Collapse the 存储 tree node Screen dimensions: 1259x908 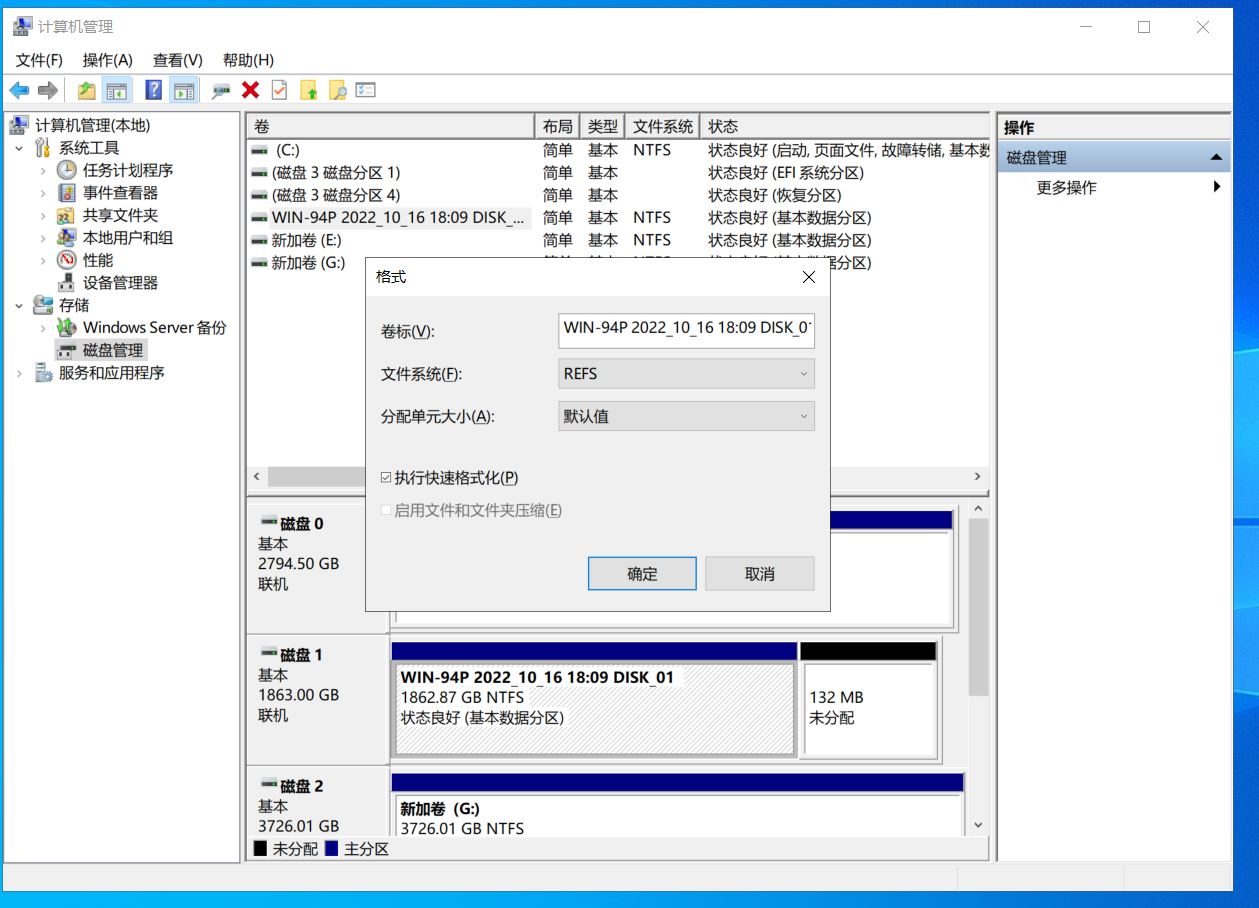[x=19, y=305]
